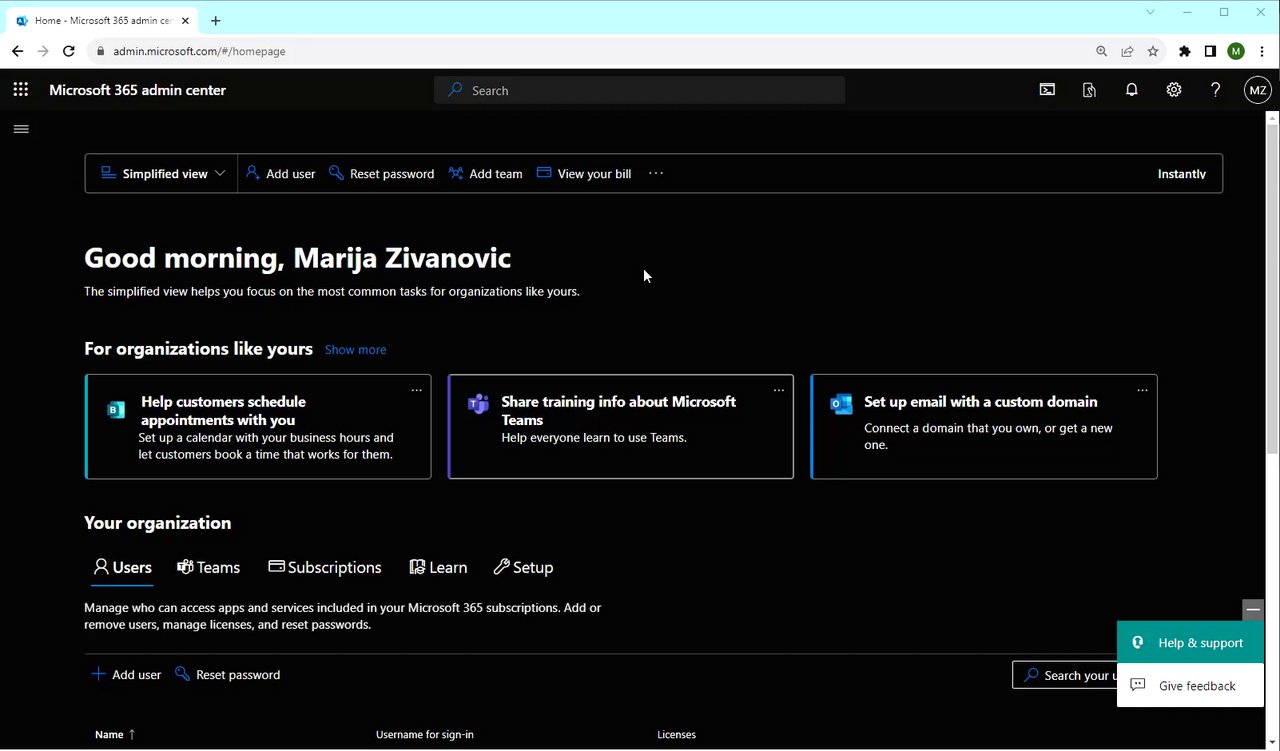
Task: Click Add user in top command bar
Action: 280,173
